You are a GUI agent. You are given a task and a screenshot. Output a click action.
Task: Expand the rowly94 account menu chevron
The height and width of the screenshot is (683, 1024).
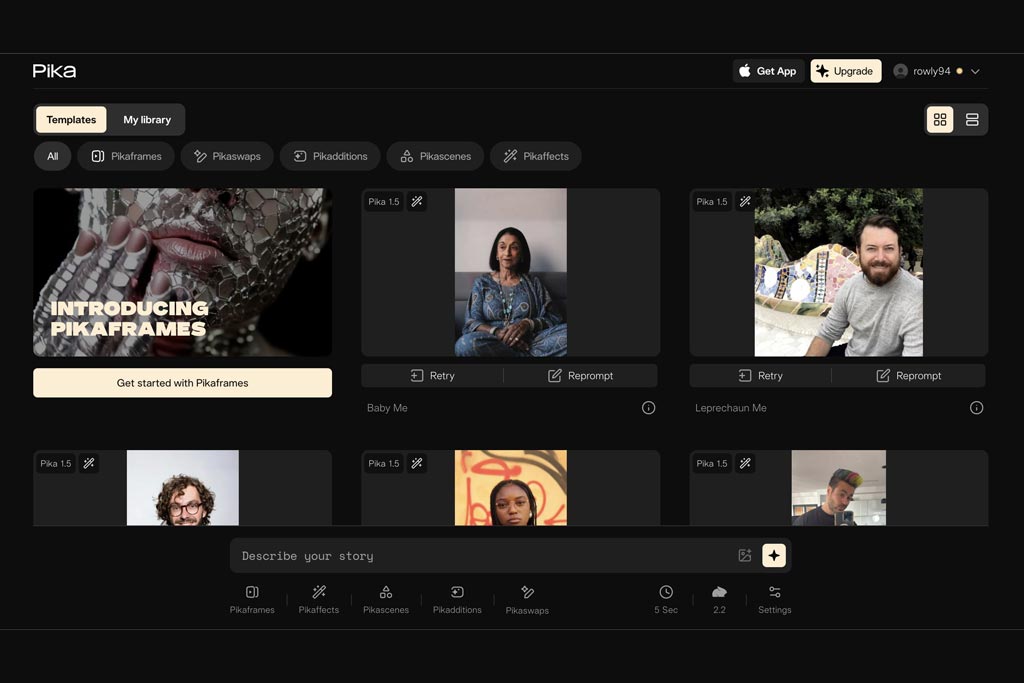[x=975, y=71]
